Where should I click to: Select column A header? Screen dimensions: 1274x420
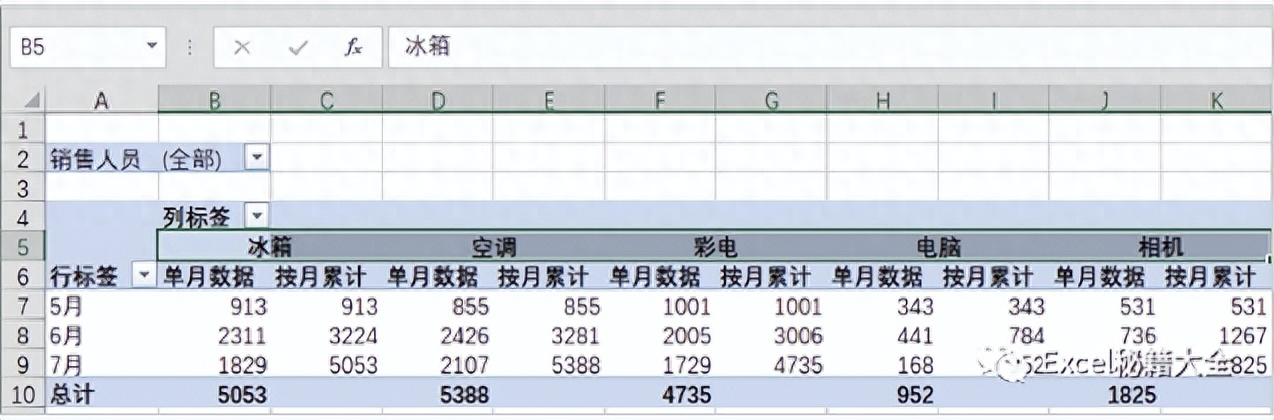click(x=101, y=102)
